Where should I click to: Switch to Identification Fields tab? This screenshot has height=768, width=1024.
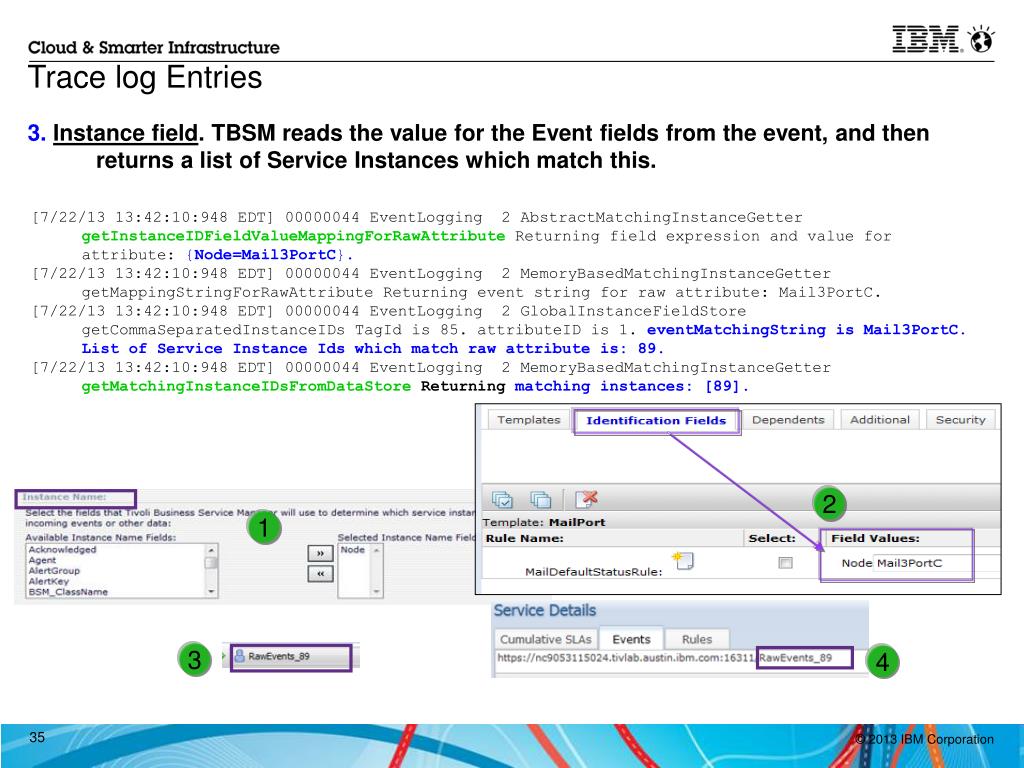pyautogui.click(x=656, y=421)
